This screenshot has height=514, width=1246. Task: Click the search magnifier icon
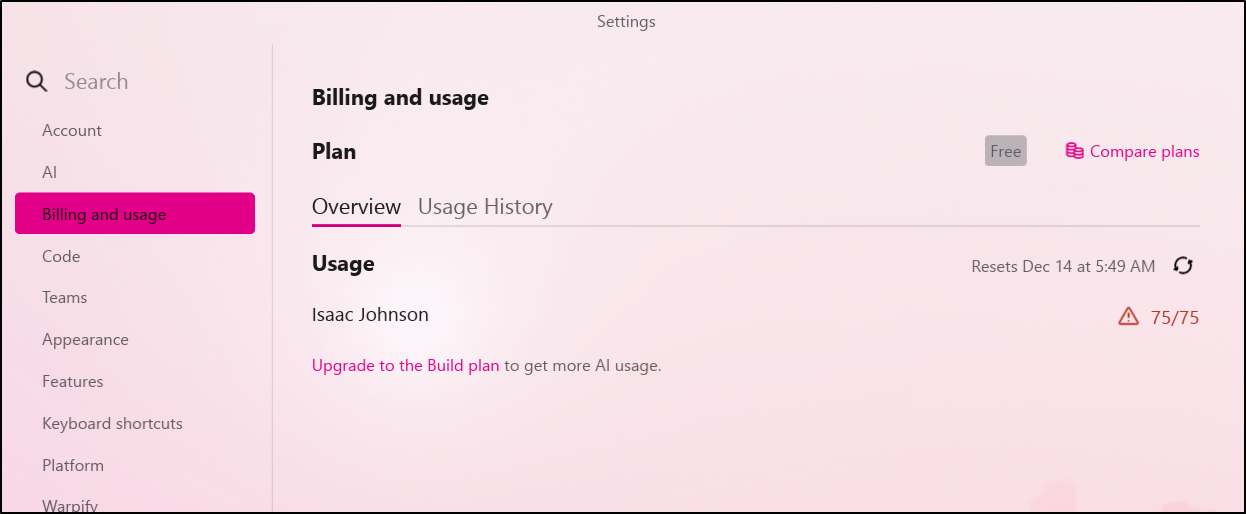pos(37,82)
